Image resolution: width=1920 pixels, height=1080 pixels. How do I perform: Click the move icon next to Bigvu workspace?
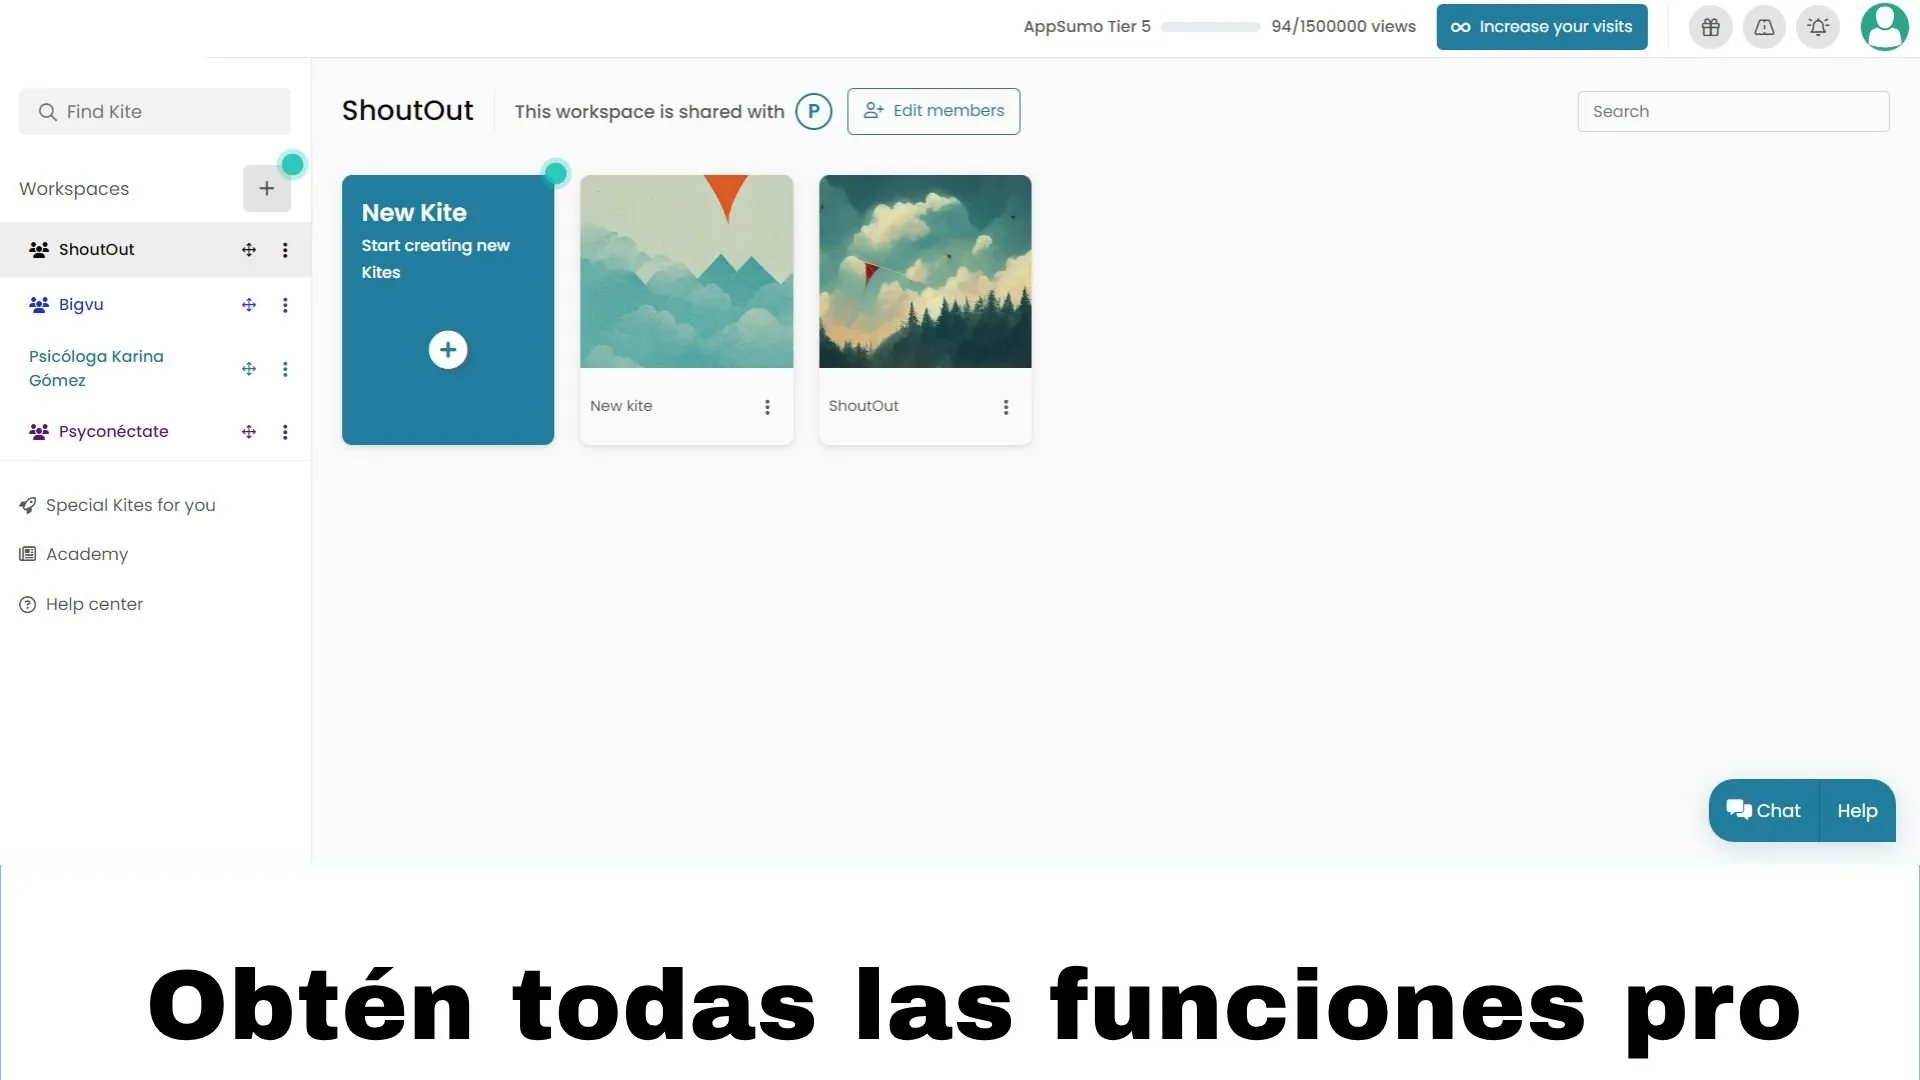point(249,305)
